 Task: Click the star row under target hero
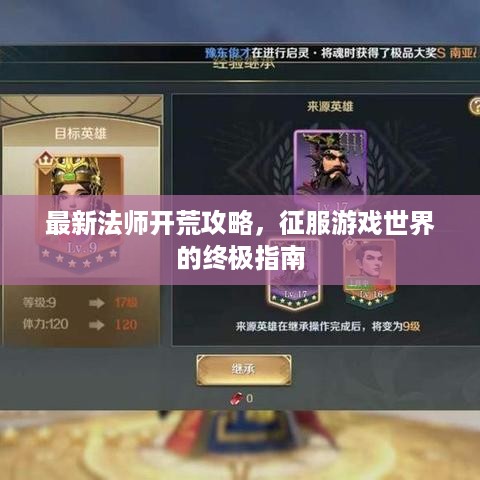(x=79, y=258)
